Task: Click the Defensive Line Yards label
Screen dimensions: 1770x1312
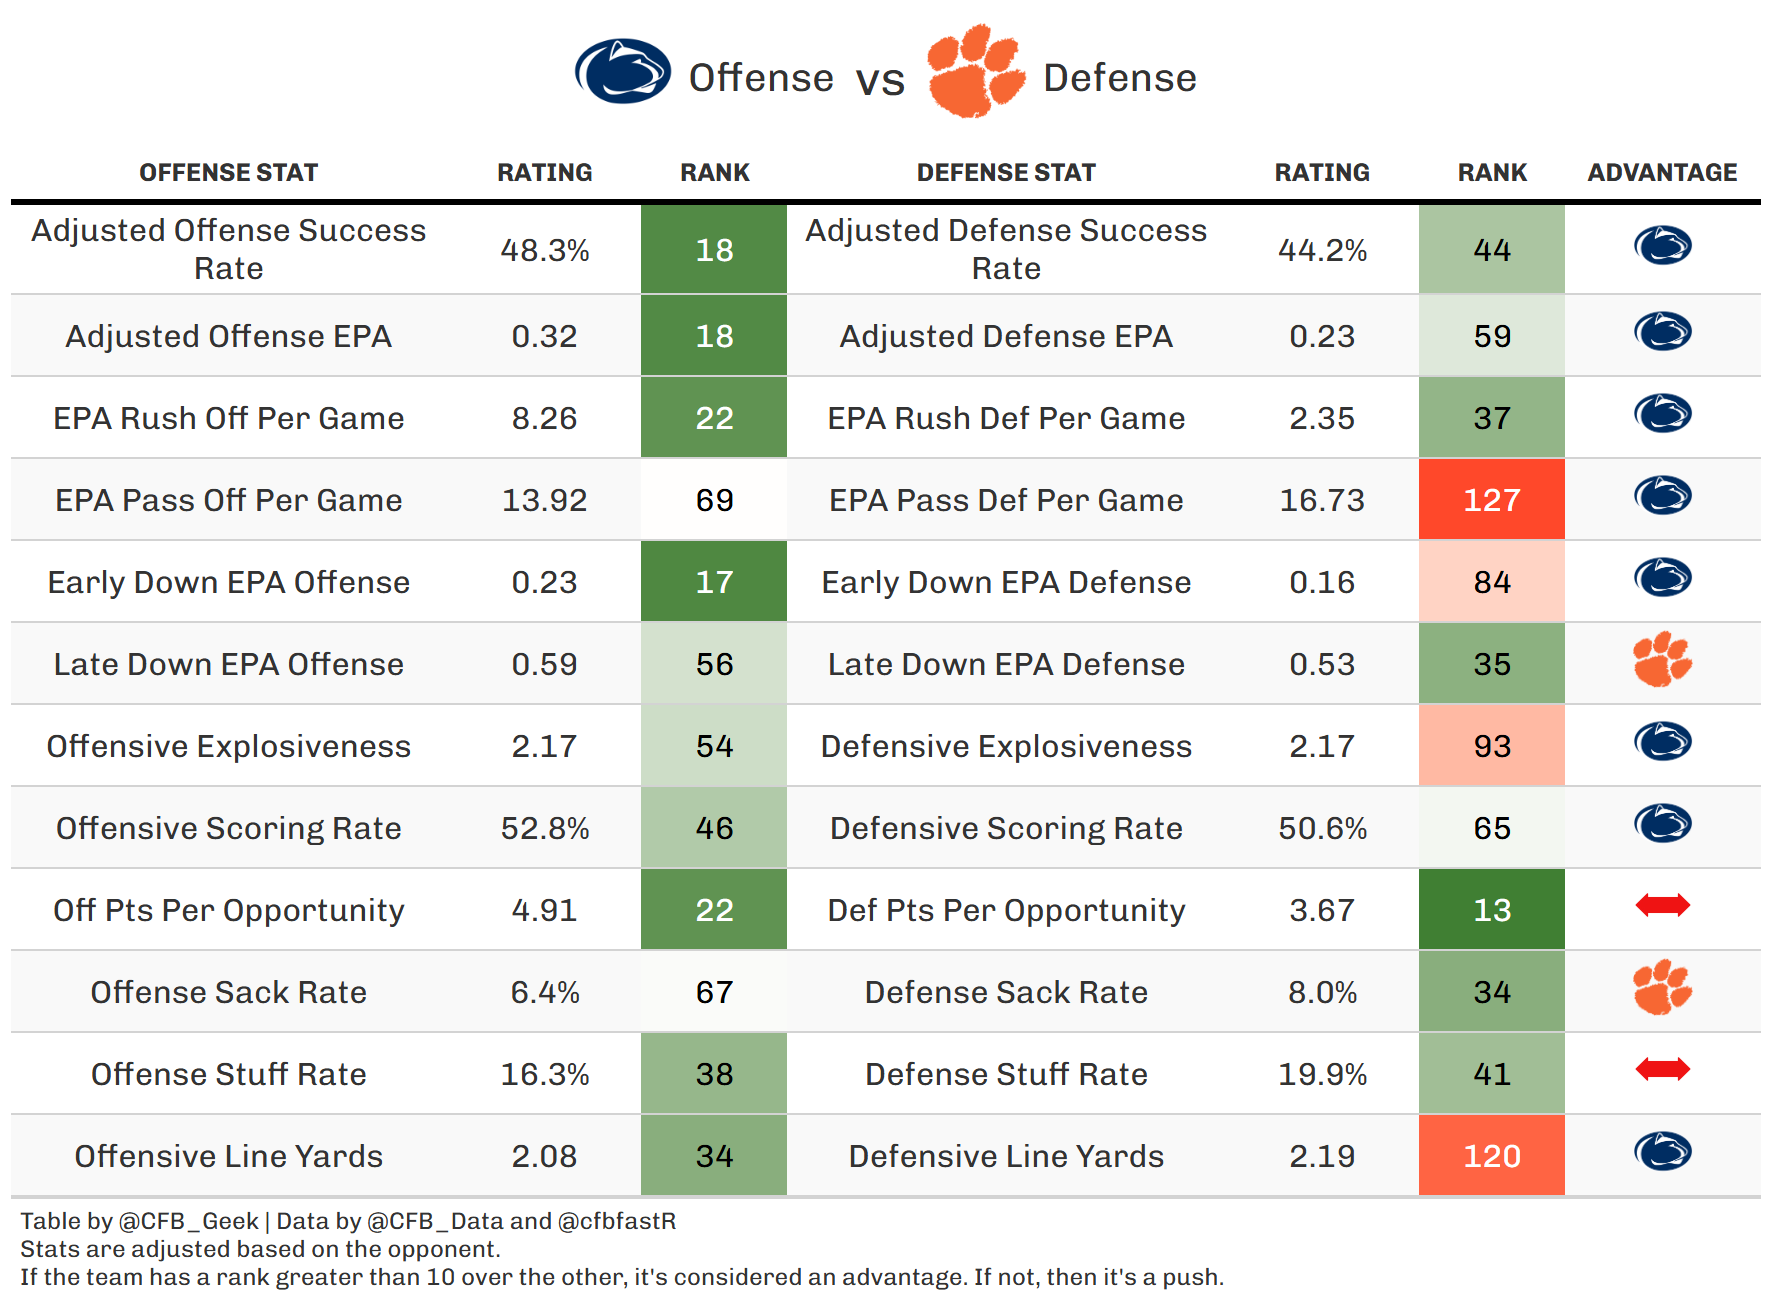Action: tap(1006, 1156)
